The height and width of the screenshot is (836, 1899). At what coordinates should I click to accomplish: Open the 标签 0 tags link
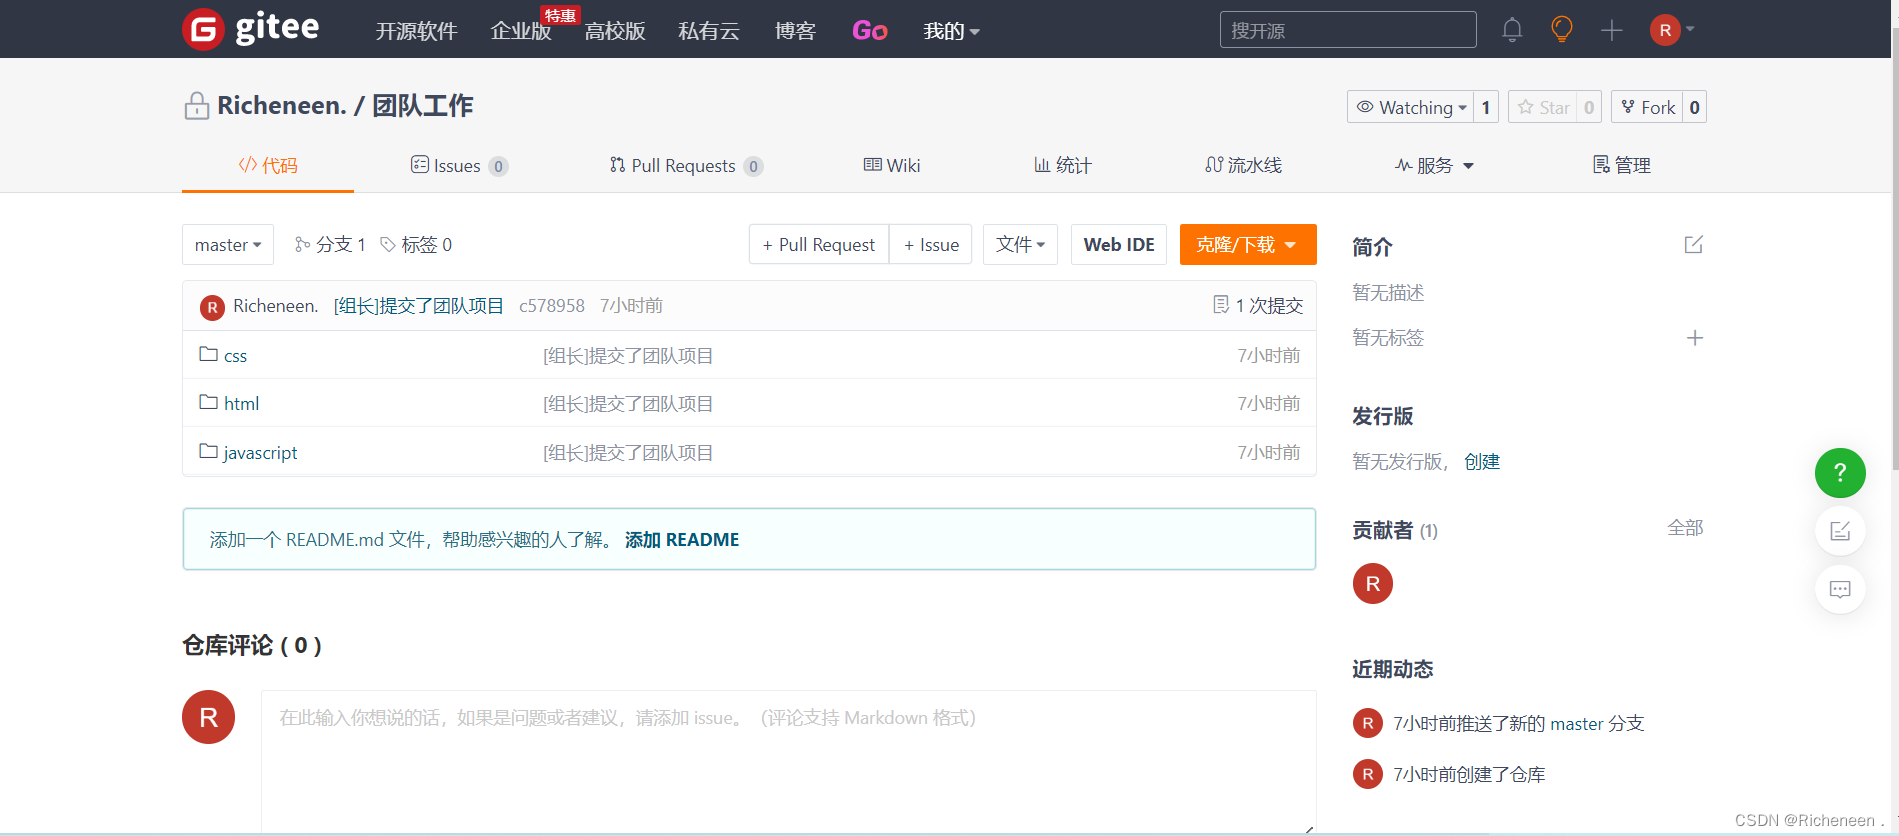coord(416,245)
